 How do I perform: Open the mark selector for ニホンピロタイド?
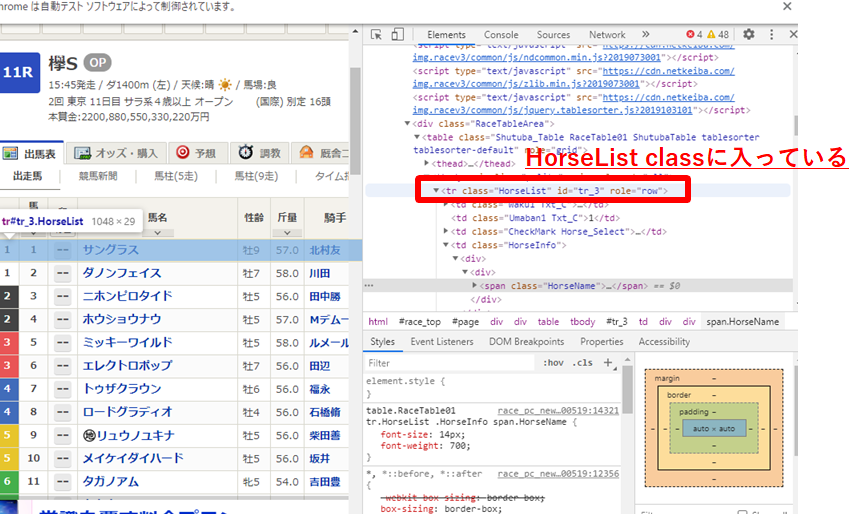point(63,296)
